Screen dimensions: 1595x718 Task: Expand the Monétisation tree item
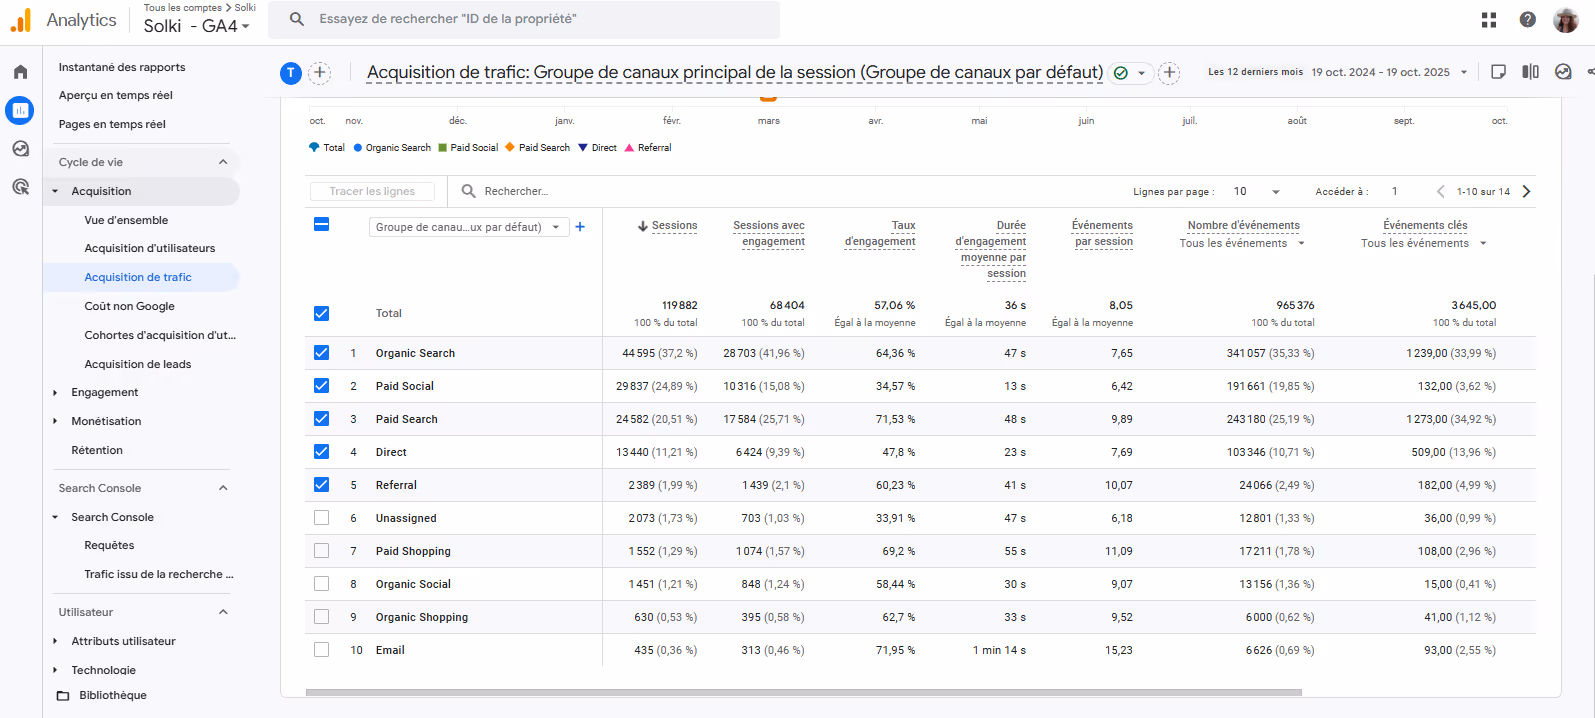click(55, 421)
